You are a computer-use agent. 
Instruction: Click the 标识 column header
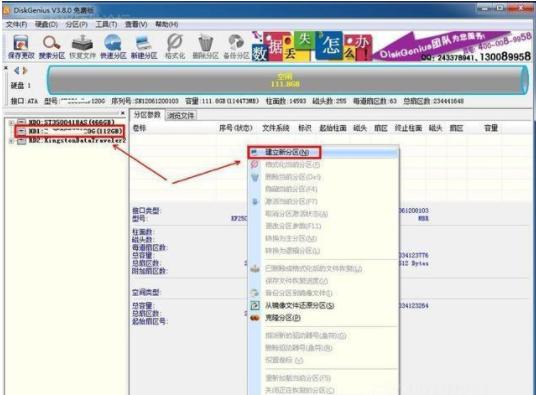[x=305, y=128]
